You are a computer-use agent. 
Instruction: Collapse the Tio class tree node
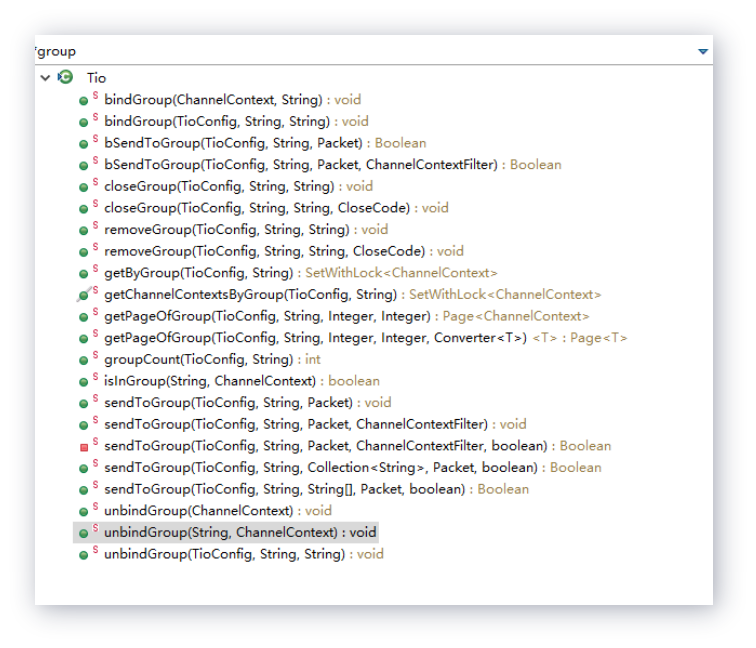(x=45, y=78)
